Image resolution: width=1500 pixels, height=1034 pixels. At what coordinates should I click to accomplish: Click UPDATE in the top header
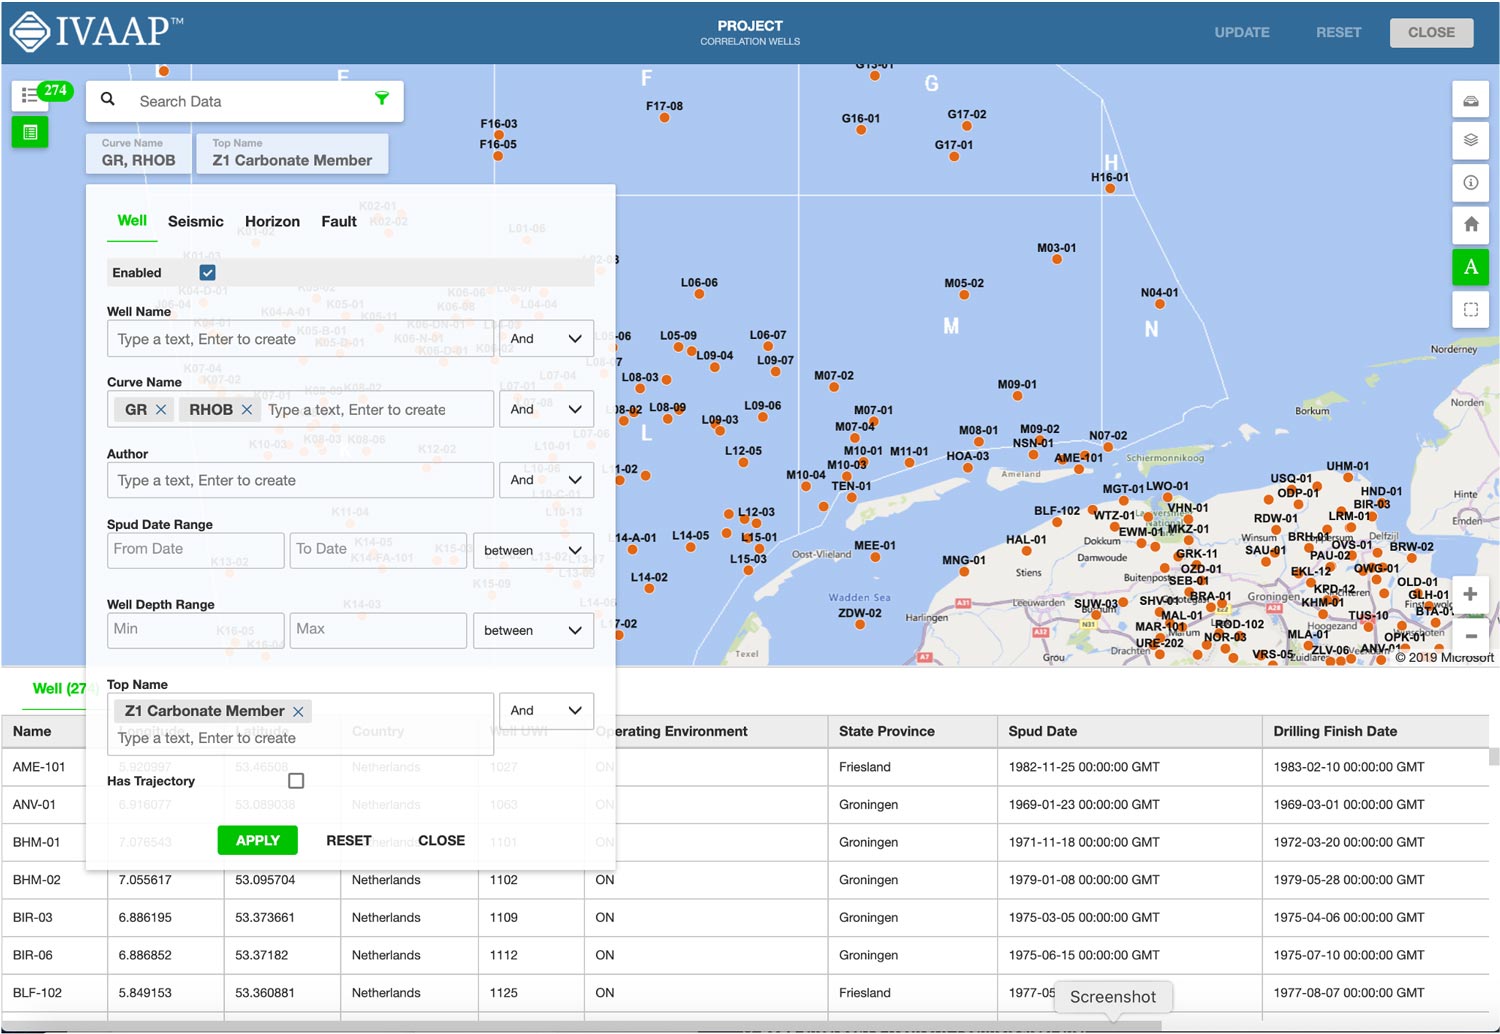(x=1242, y=32)
